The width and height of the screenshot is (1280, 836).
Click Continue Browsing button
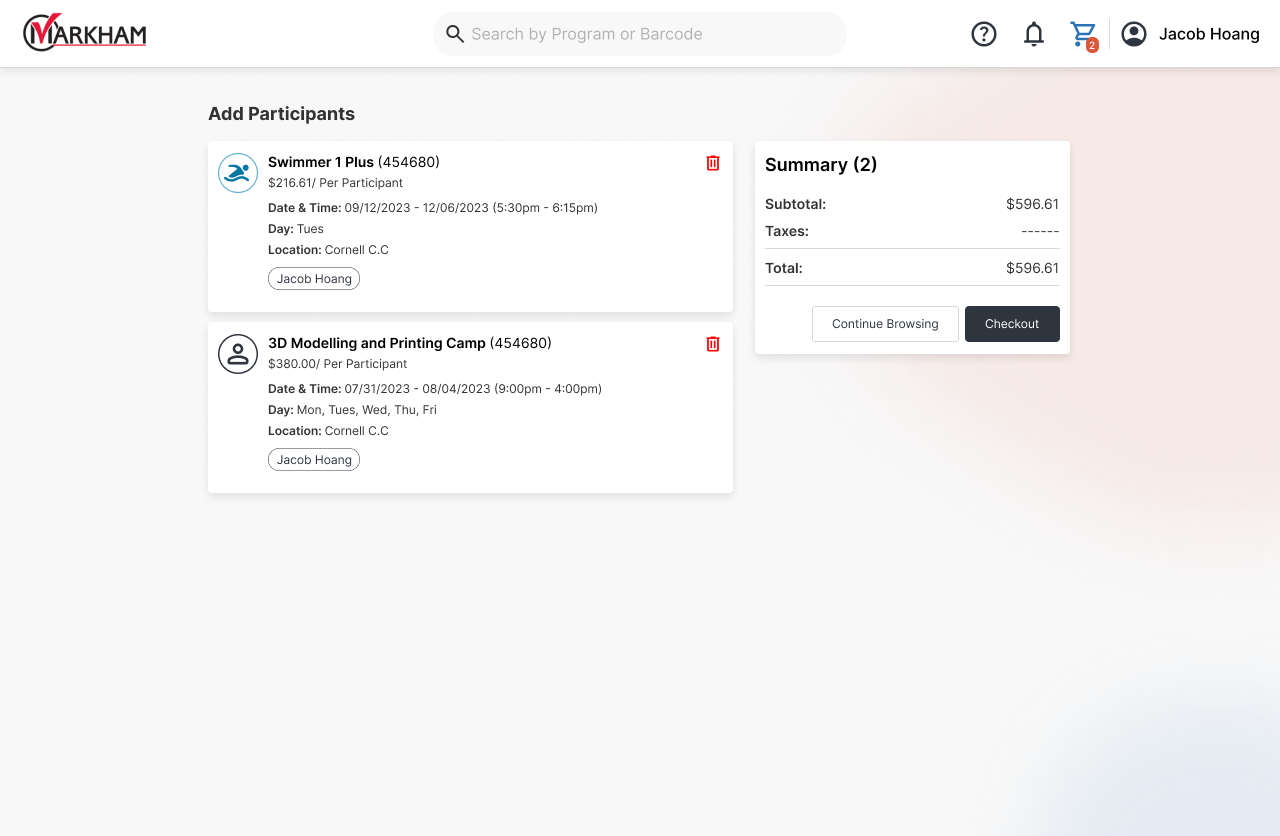pos(885,324)
